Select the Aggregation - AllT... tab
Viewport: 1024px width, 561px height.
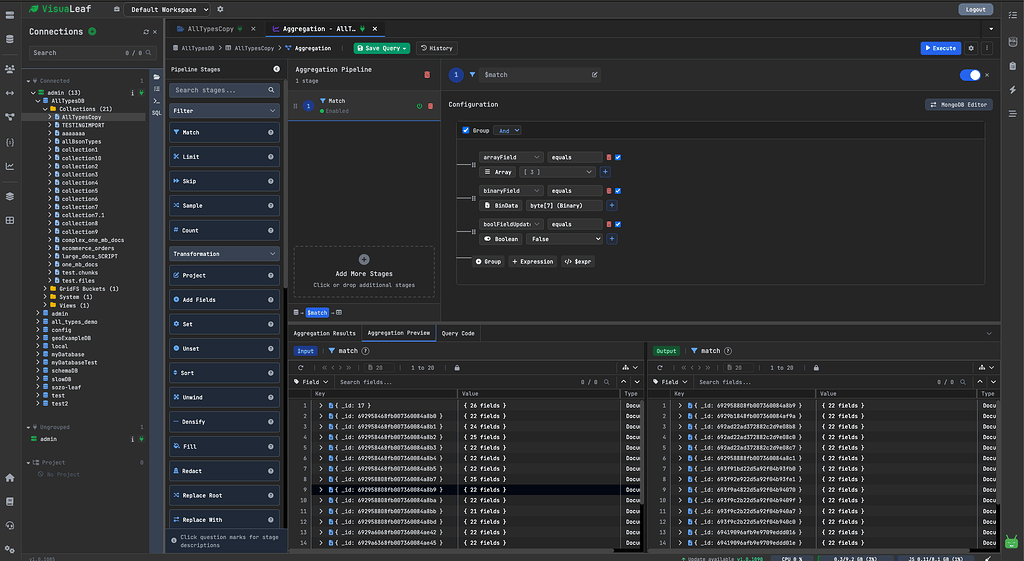click(319, 29)
